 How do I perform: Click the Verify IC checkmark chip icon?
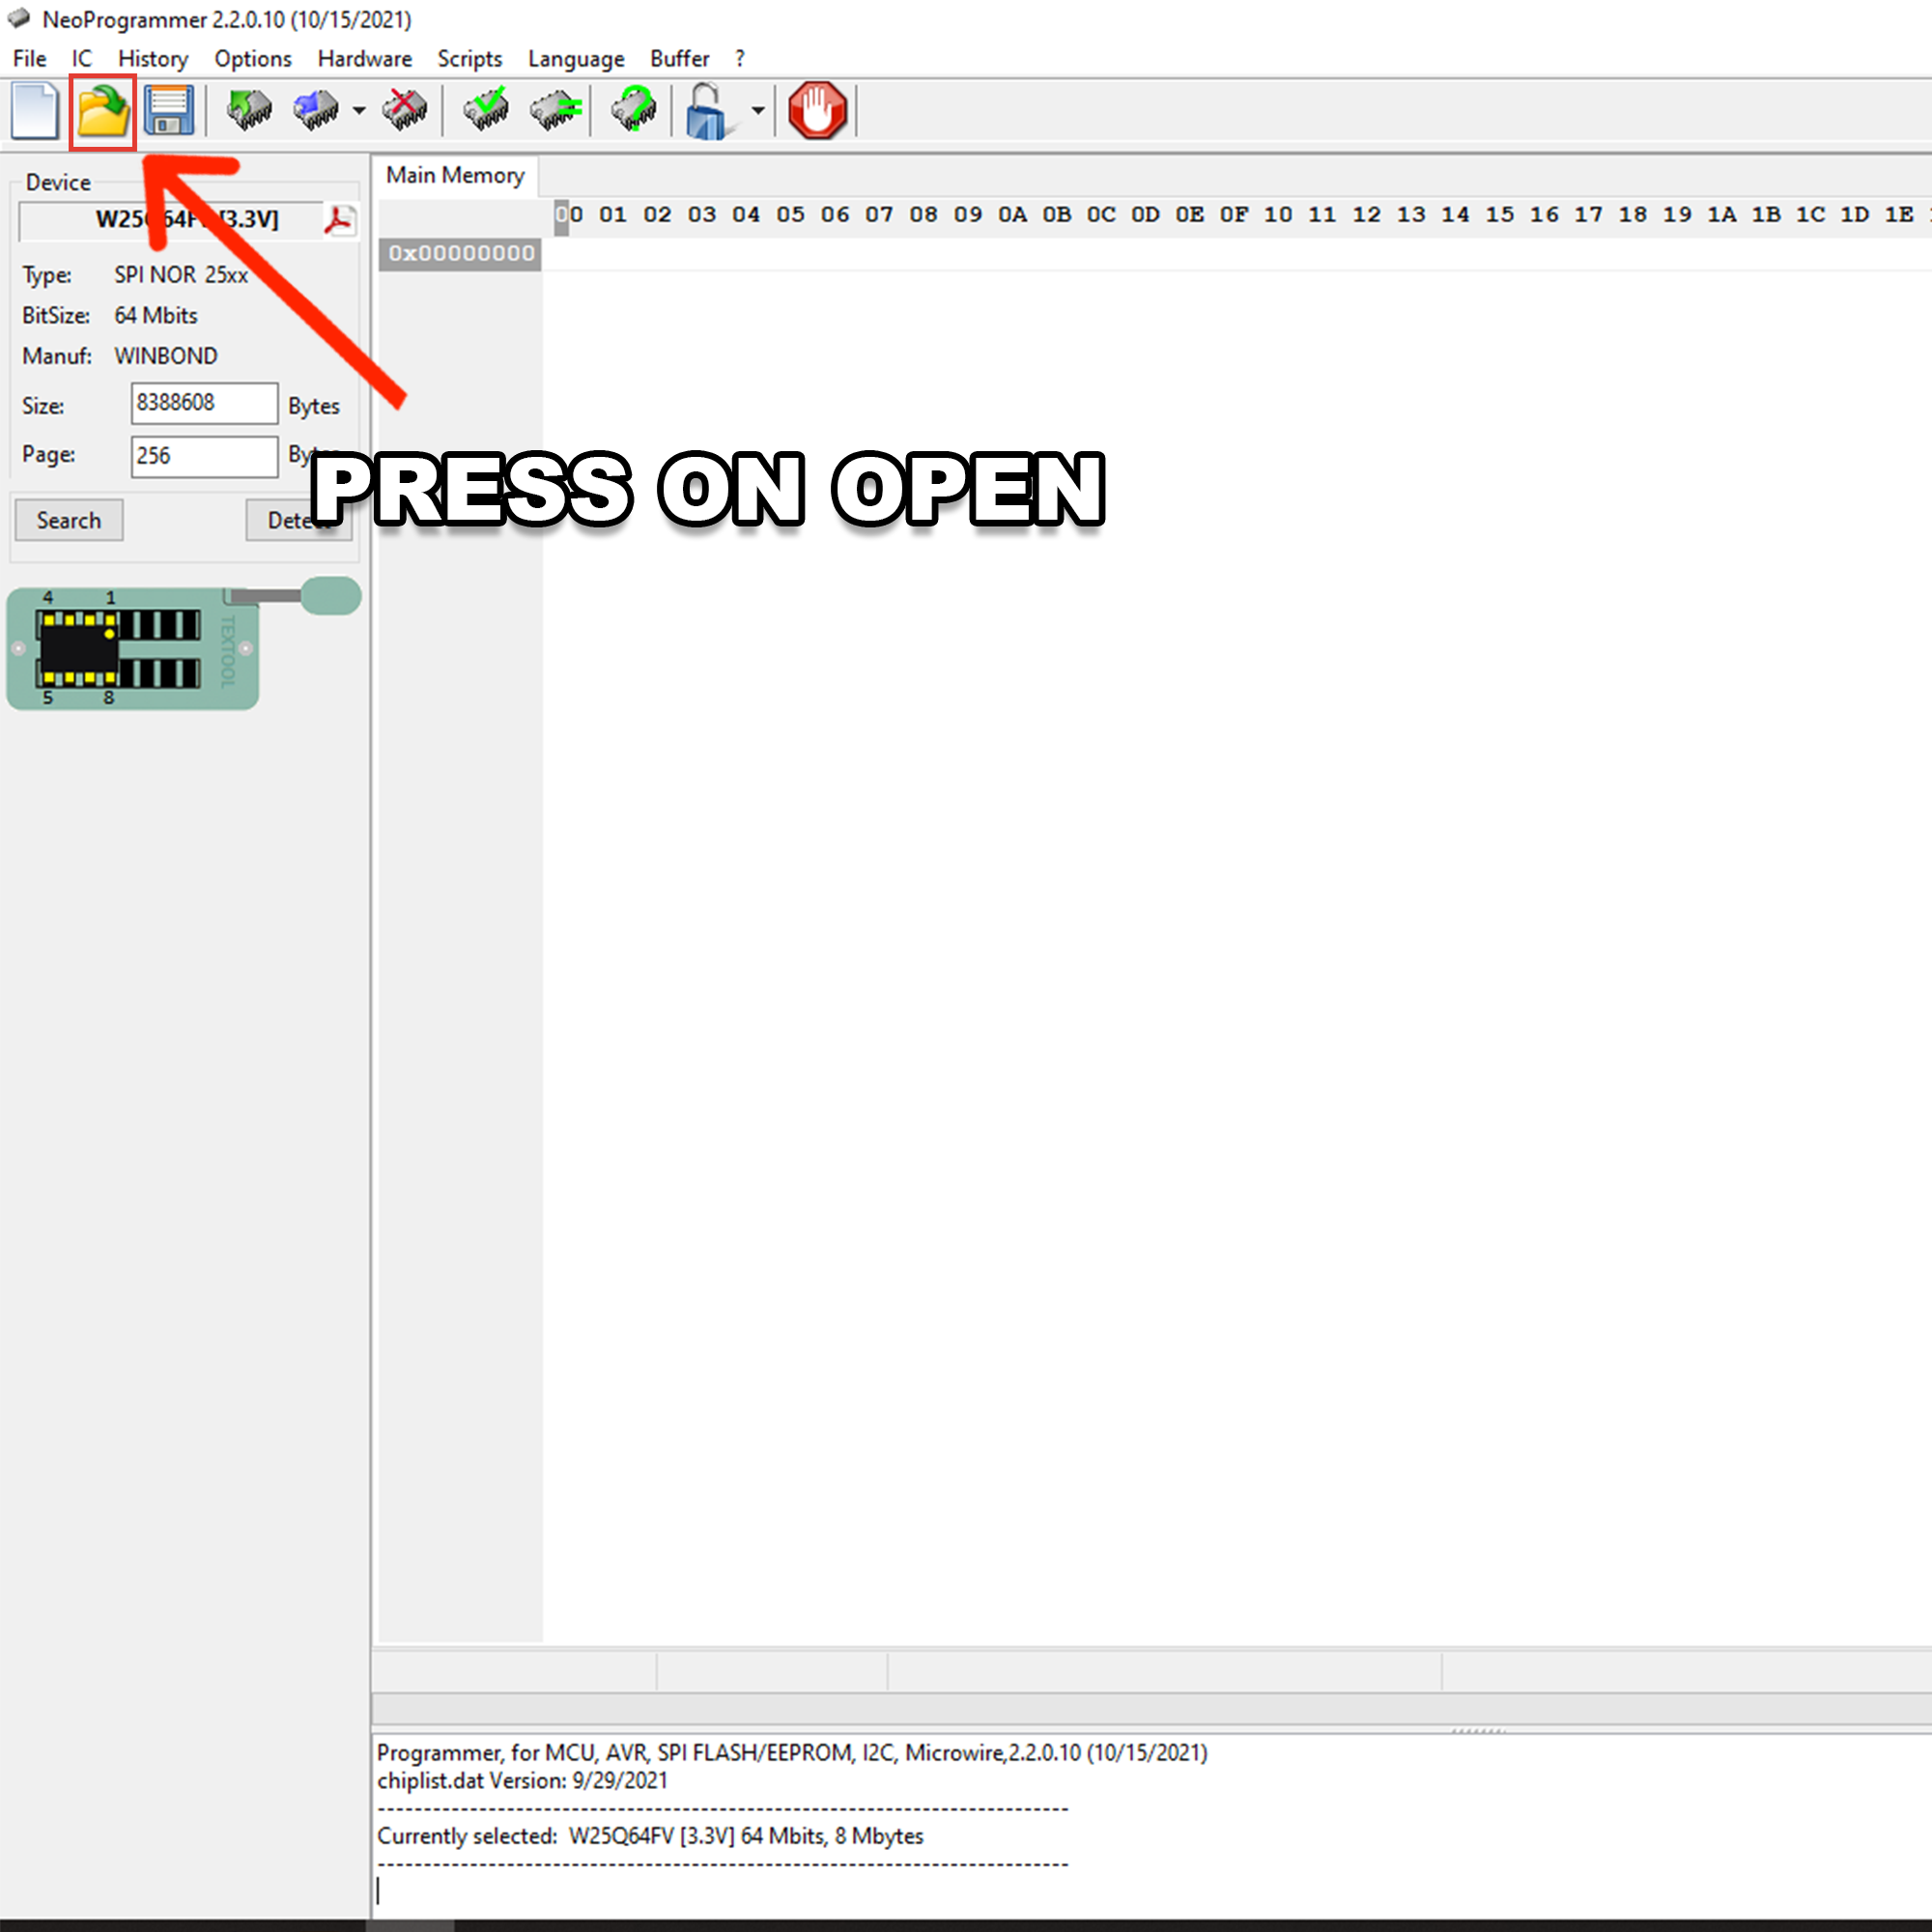pos(486,110)
